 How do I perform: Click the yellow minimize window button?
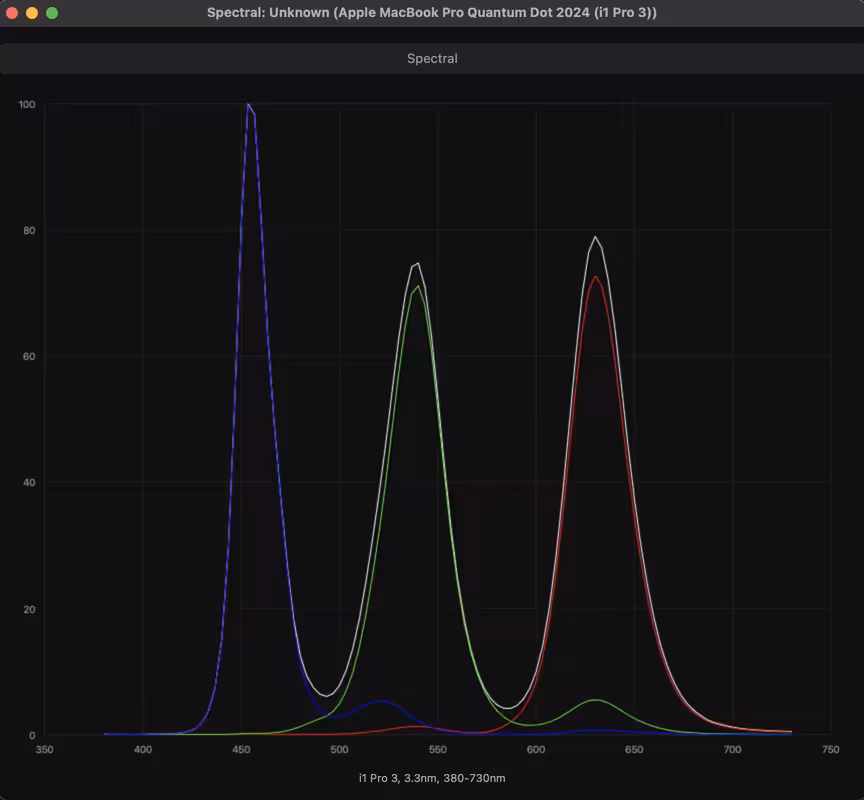coord(32,13)
